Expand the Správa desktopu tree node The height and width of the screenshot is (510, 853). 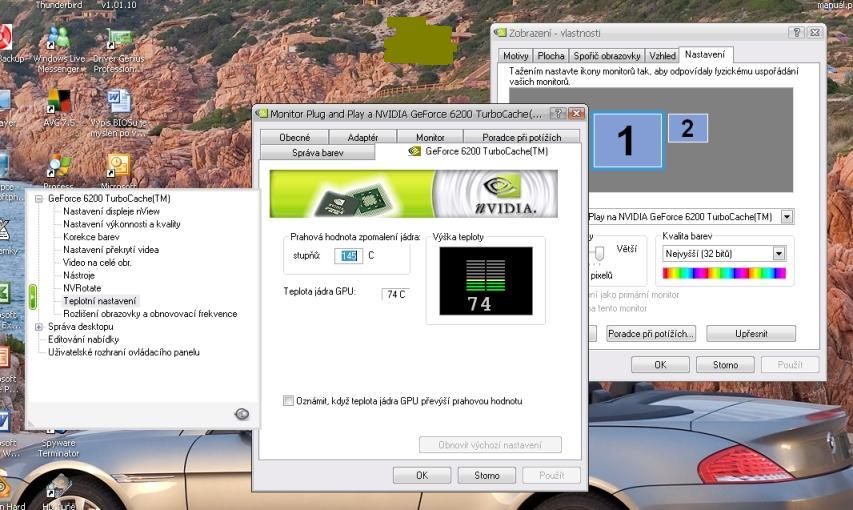[39, 326]
